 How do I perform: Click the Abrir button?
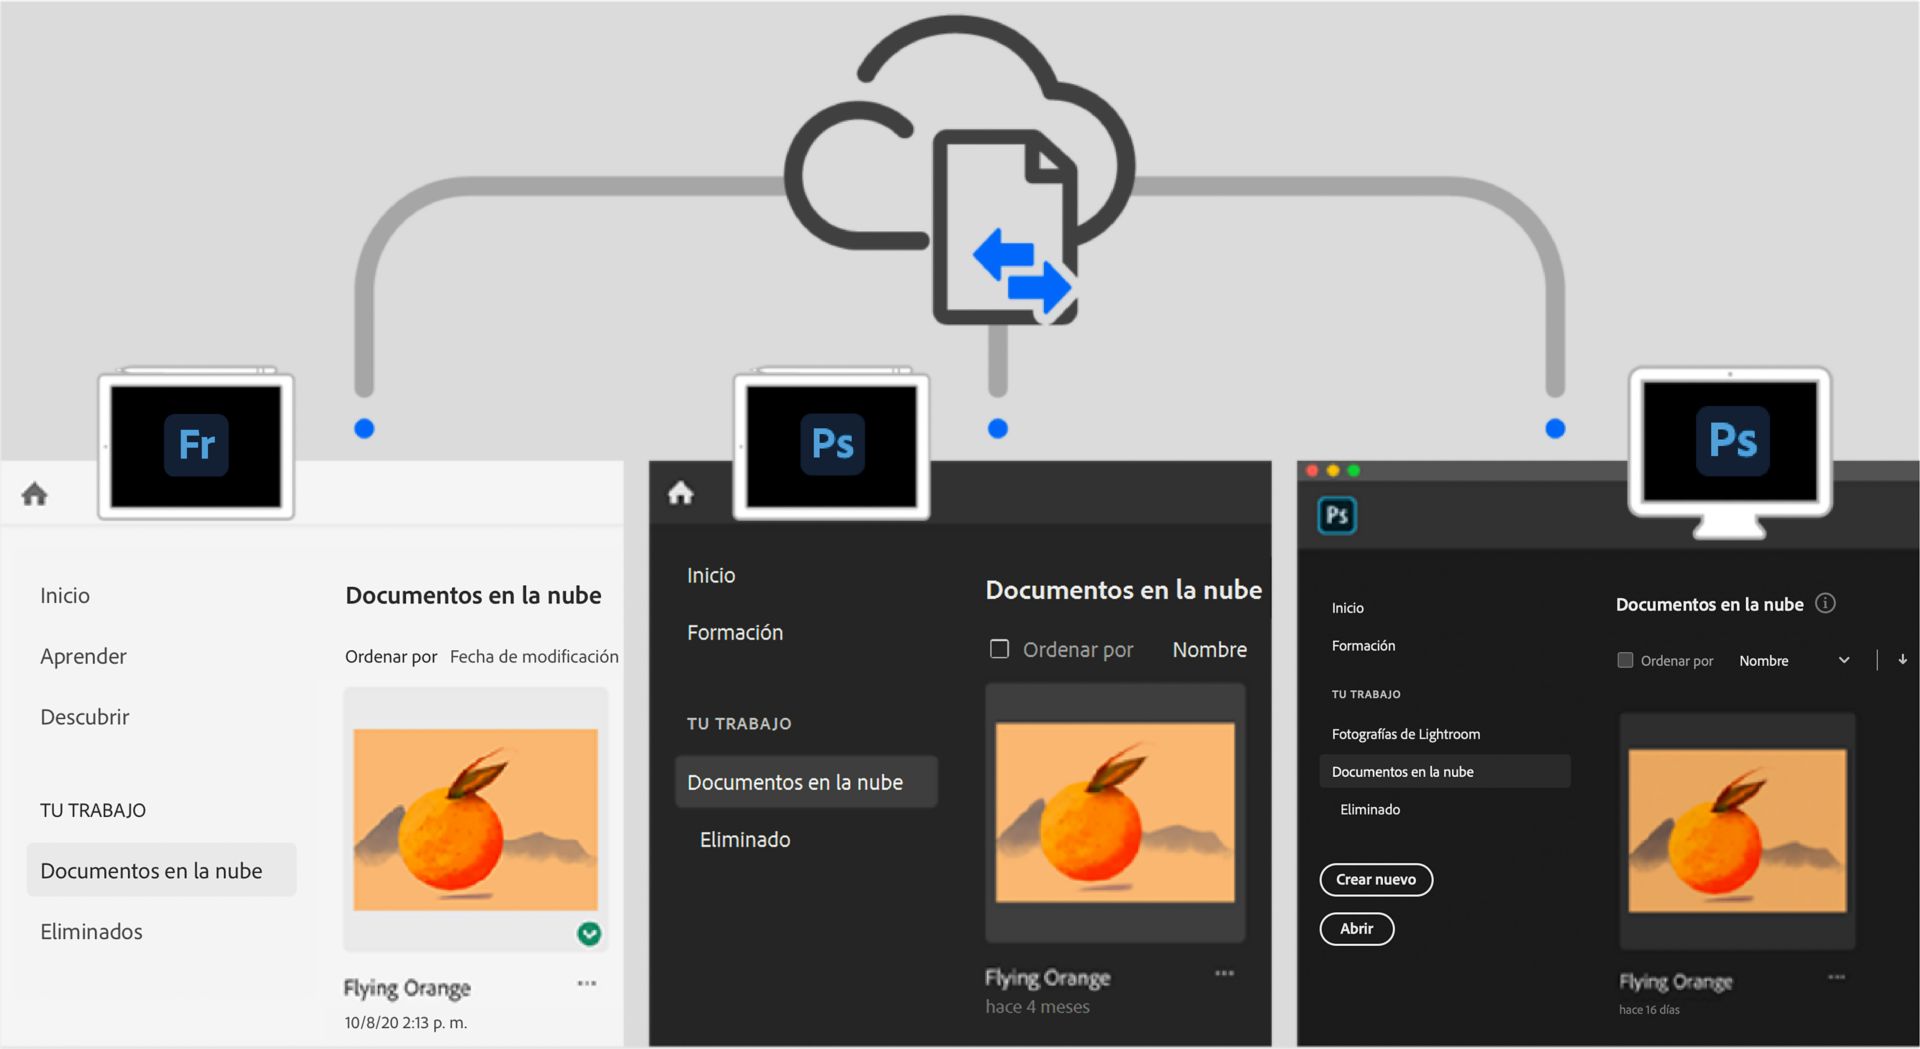(1356, 929)
